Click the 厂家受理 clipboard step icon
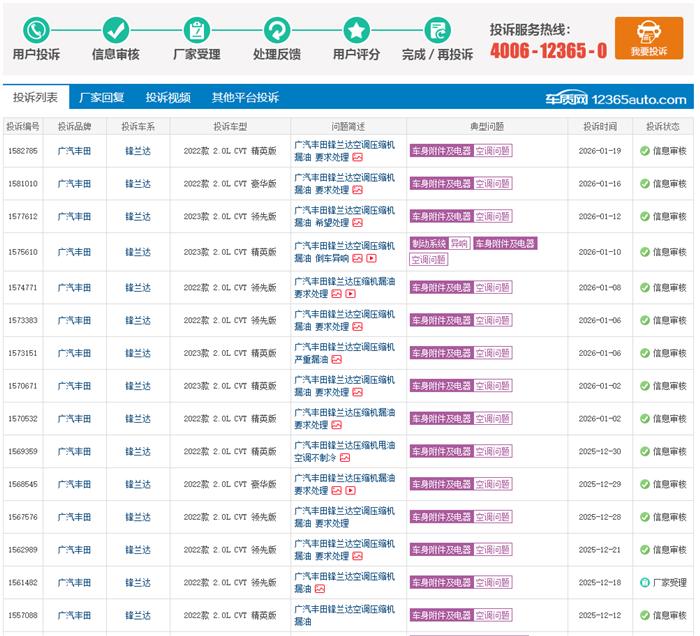 (x=197, y=30)
